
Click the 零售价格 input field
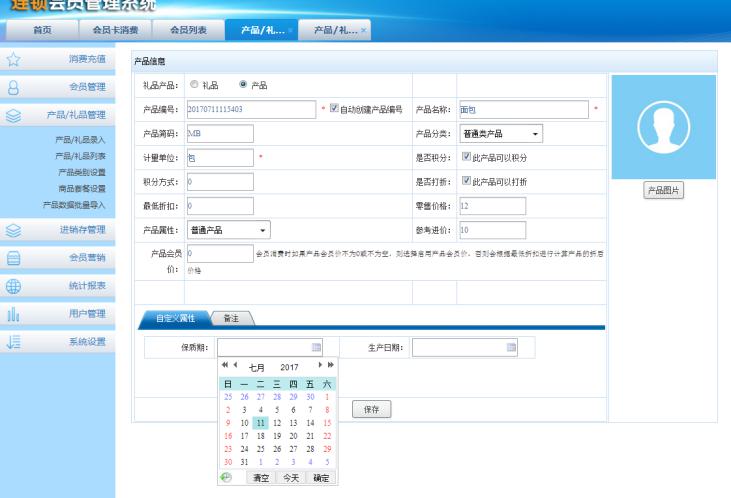pos(492,205)
